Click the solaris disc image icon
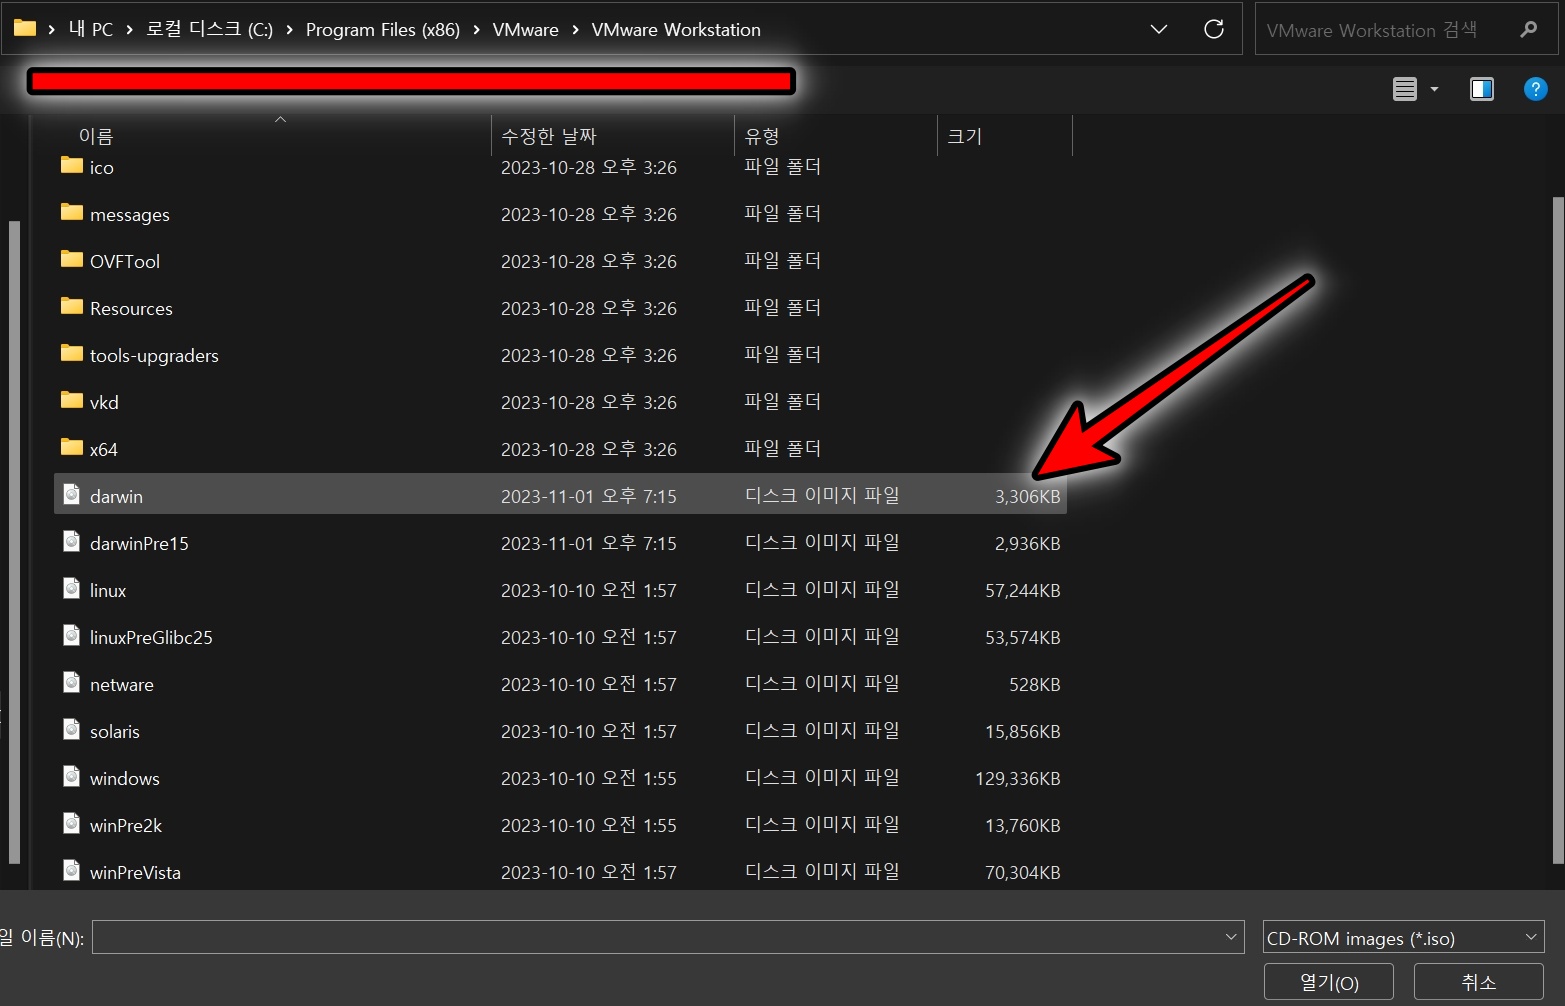The image size is (1565, 1006). coord(72,729)
